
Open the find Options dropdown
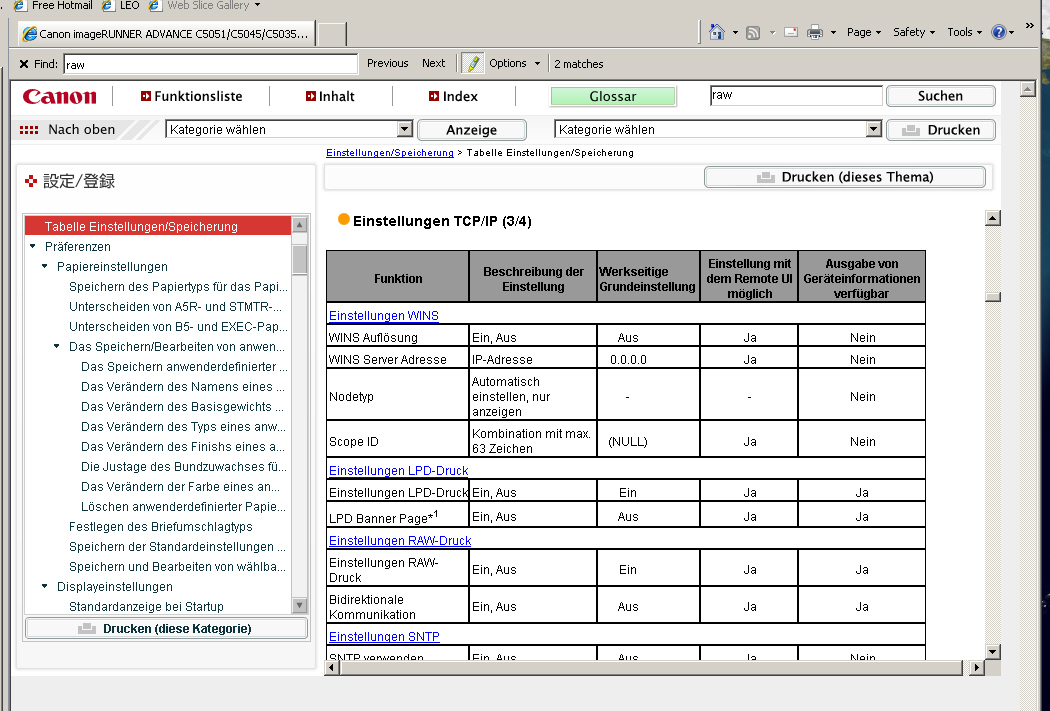pyautogui.click(x=514, y=63)
